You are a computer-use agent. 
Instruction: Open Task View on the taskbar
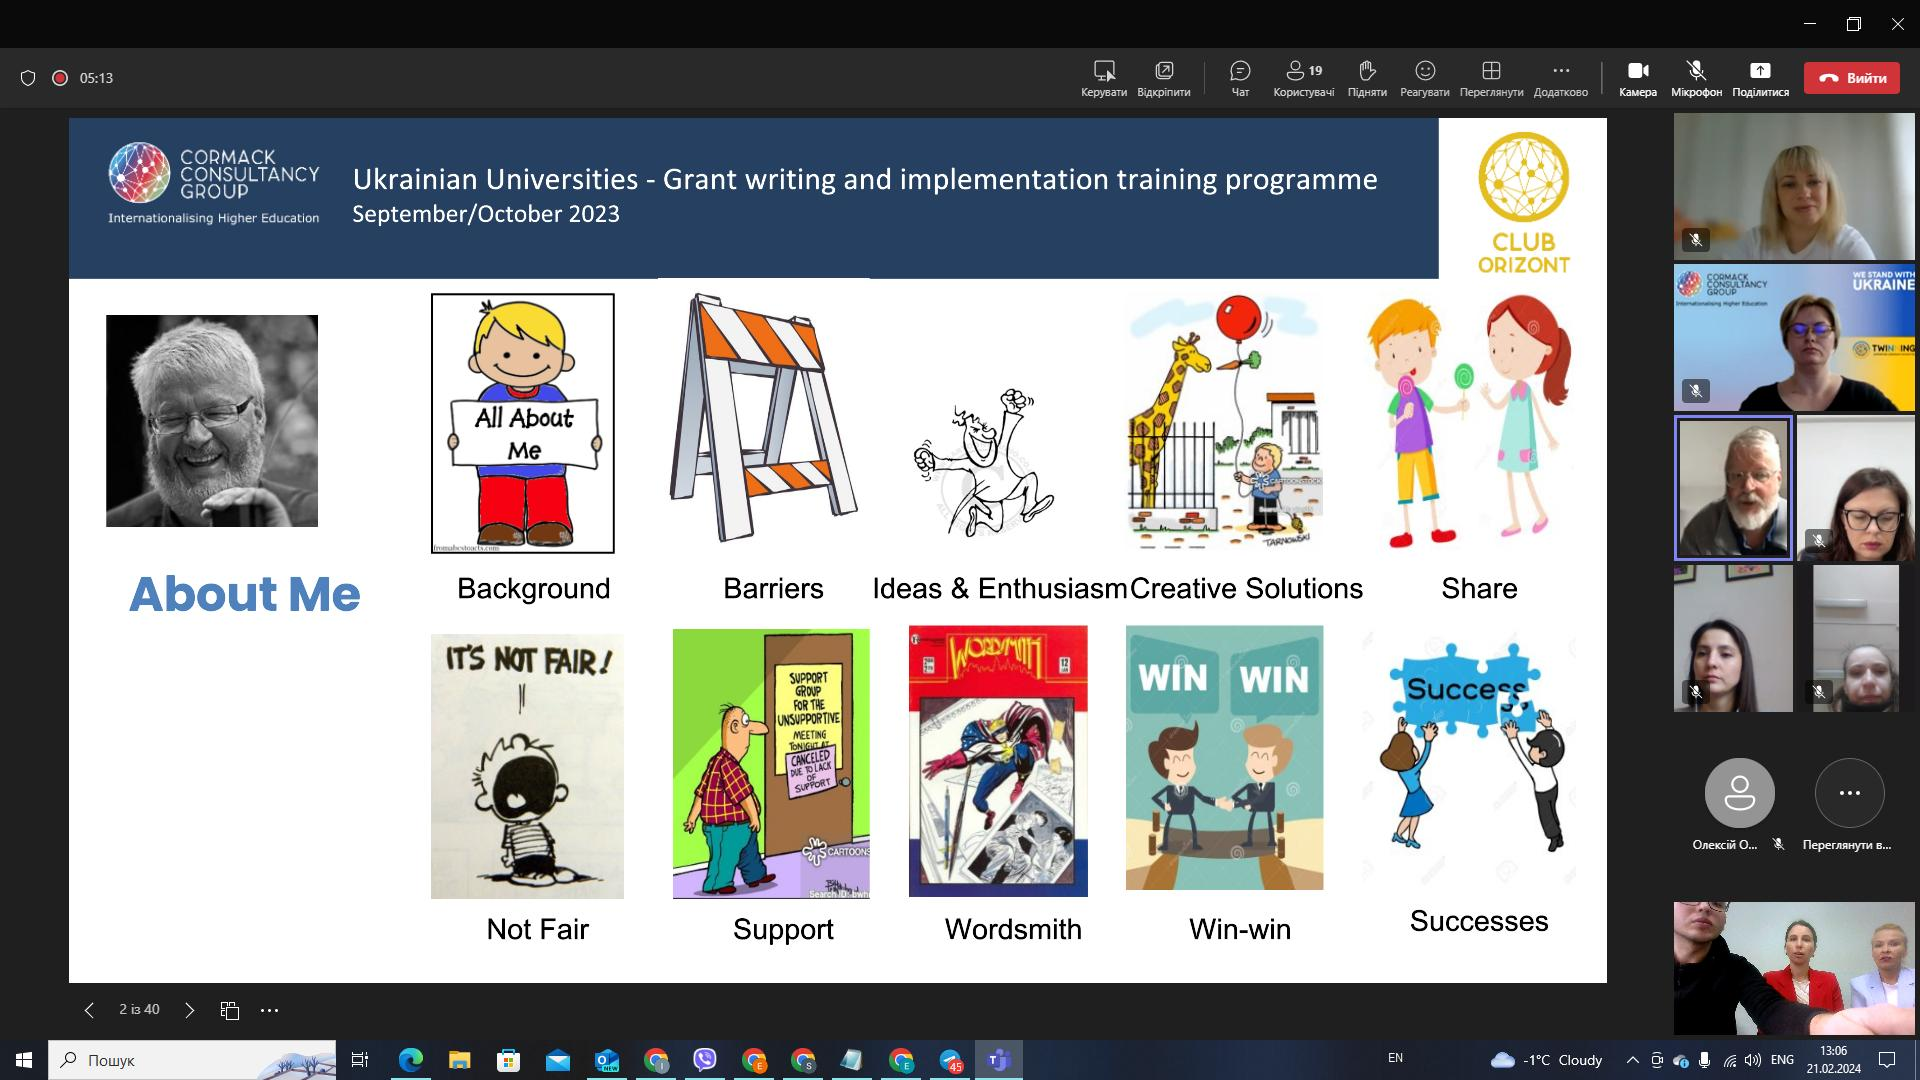[360, 1060]
